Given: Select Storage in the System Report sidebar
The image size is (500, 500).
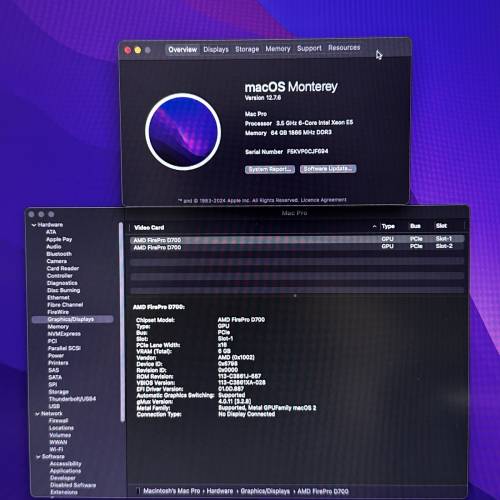Looking at the screenshot, I should [x=59, y=392].
